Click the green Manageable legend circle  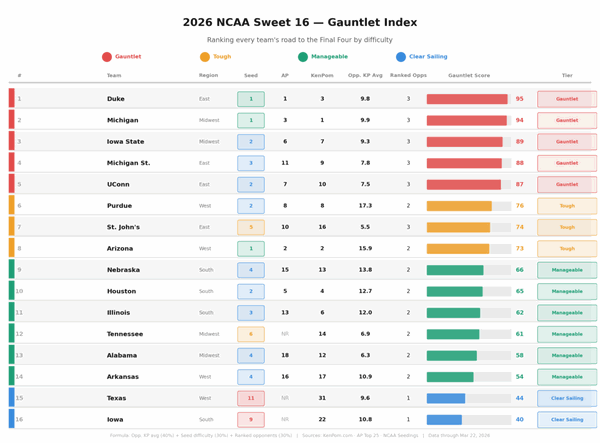point(303,57)
